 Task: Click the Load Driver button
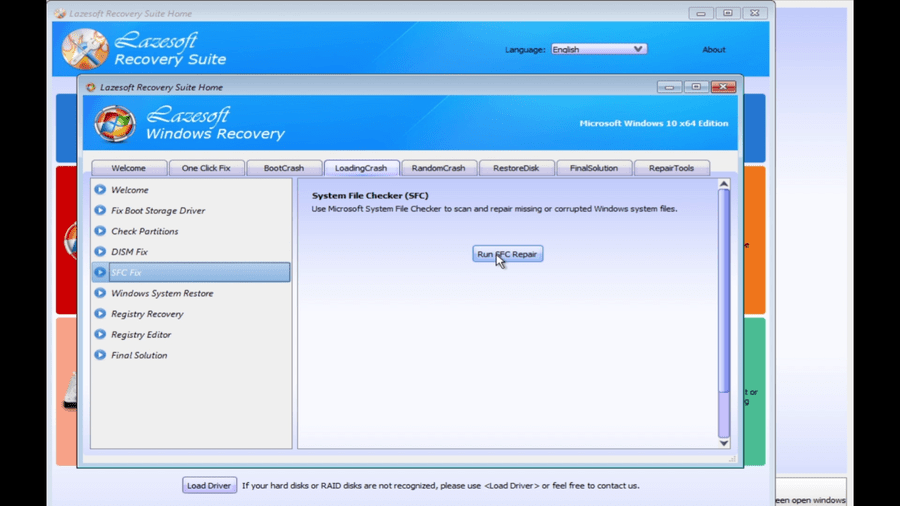coord(209,485)
